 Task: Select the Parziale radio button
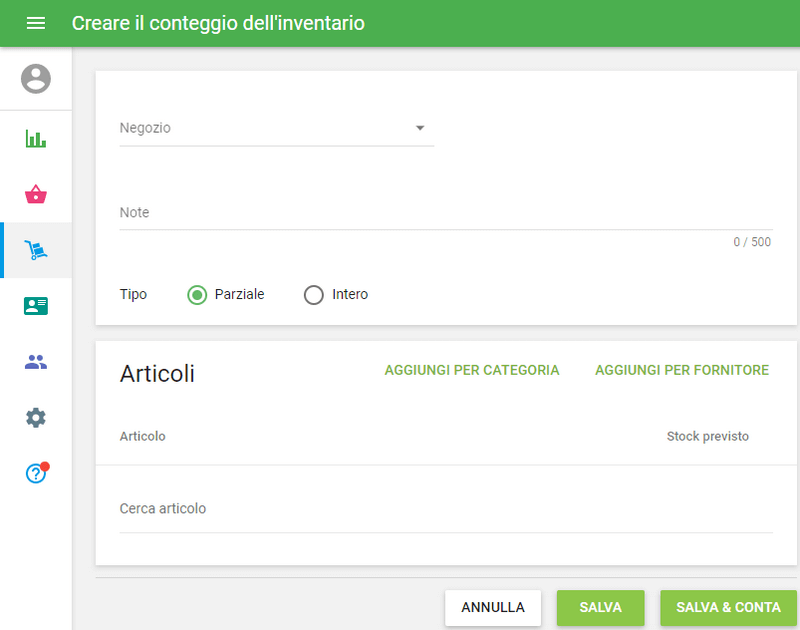tap(196, 295)
